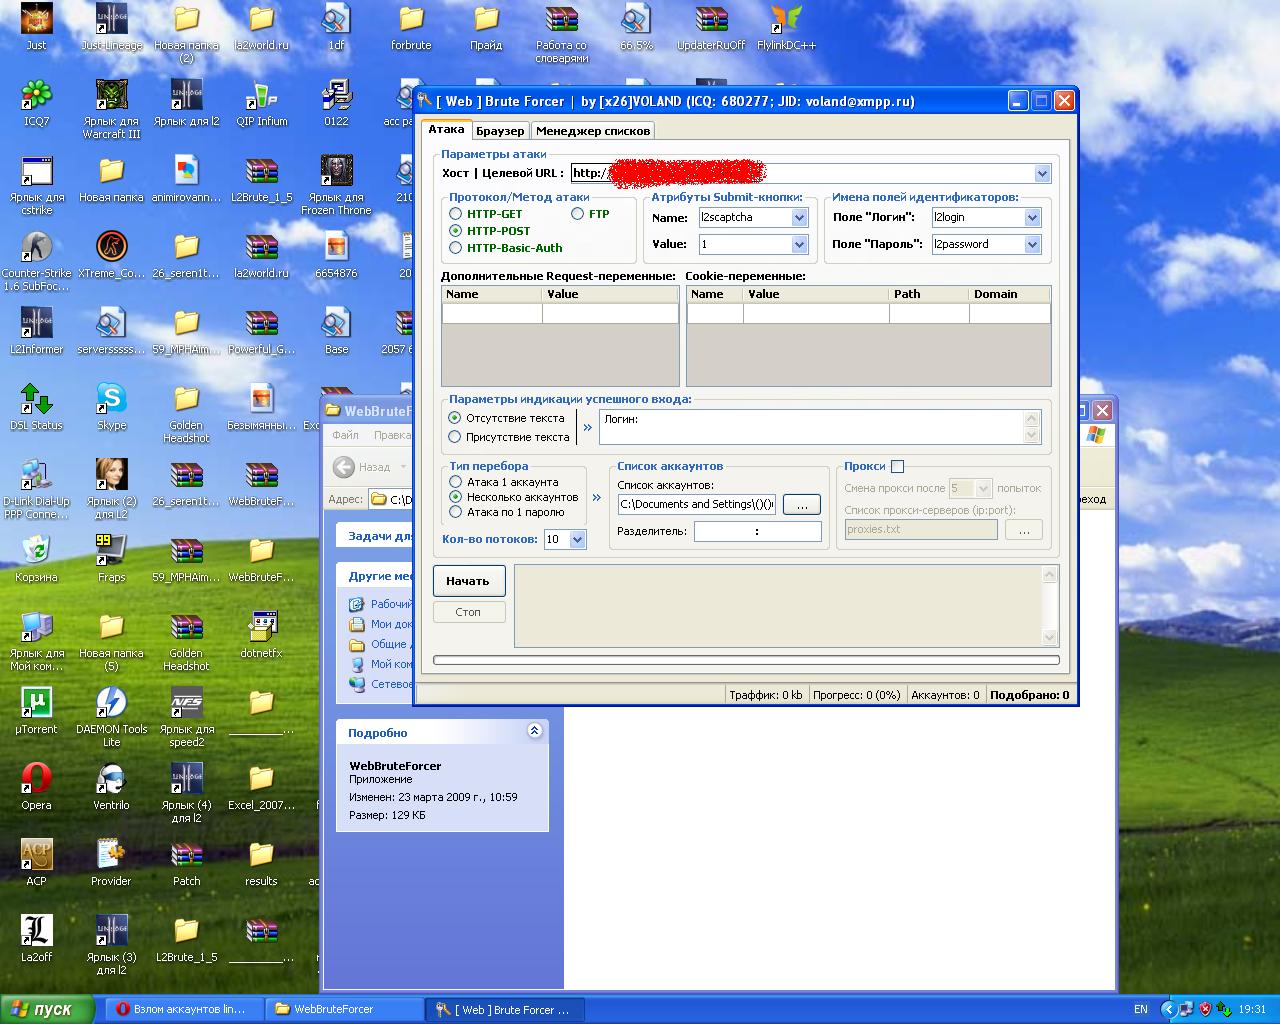This screenshot has width=1280, height=1024.
Task: Collapse the Подробно panel in Explorer
Action: click(x=534, y=731)
